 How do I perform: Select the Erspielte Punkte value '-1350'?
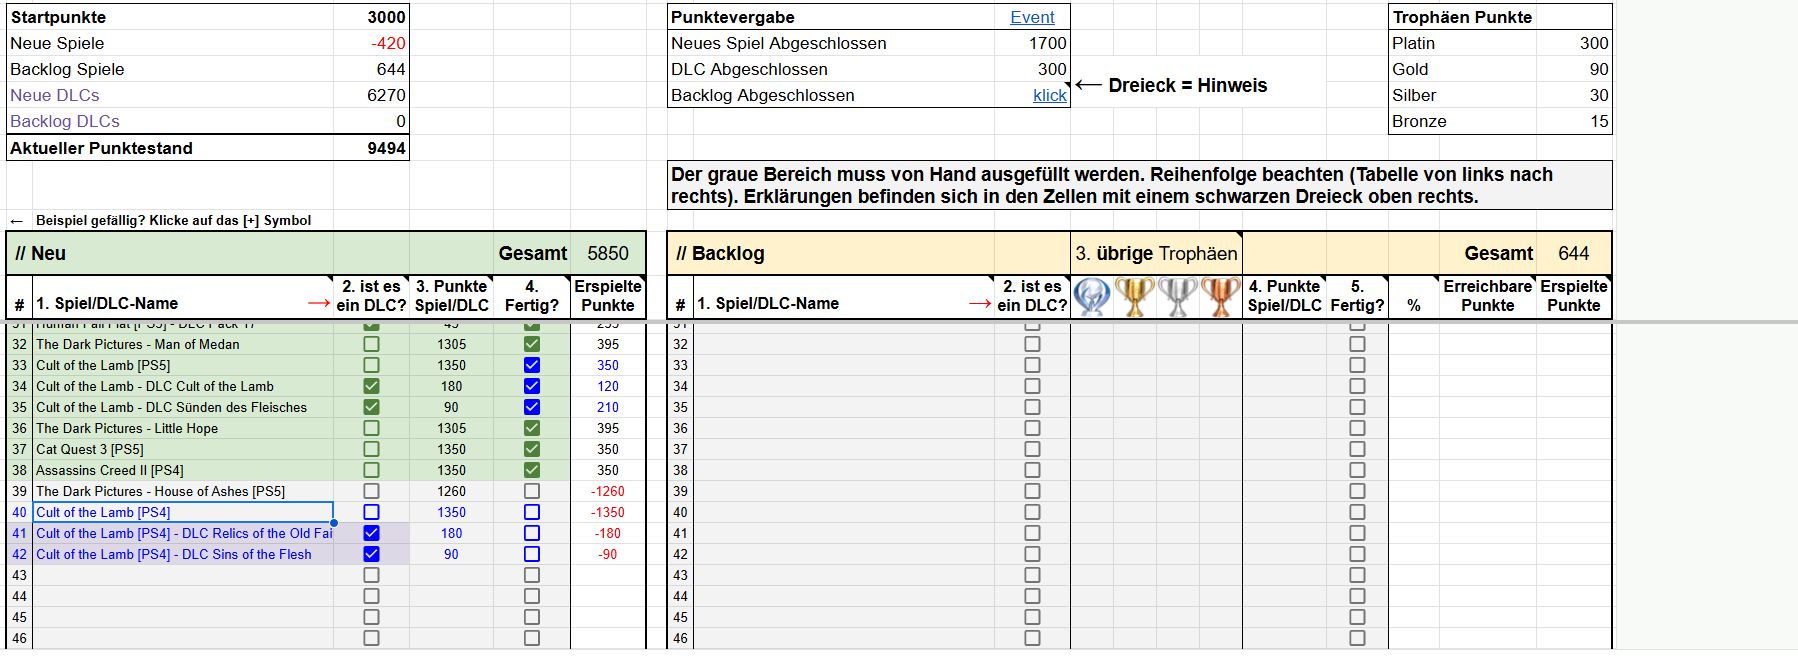608,512
